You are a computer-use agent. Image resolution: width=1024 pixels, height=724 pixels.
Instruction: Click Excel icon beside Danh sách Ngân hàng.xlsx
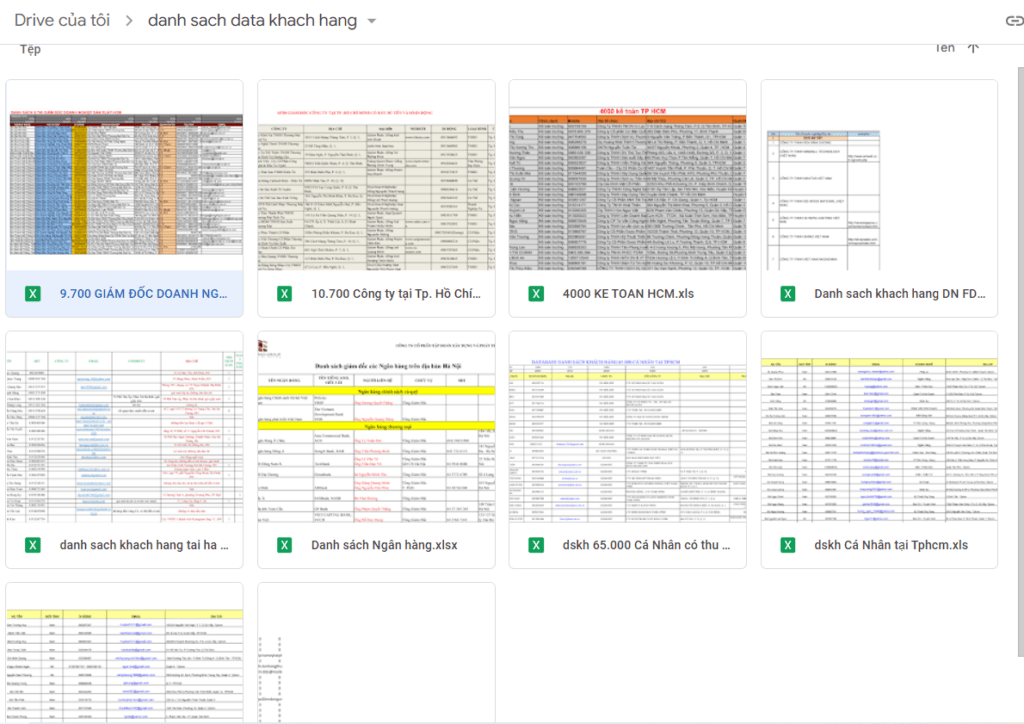(x=284, y=545)
